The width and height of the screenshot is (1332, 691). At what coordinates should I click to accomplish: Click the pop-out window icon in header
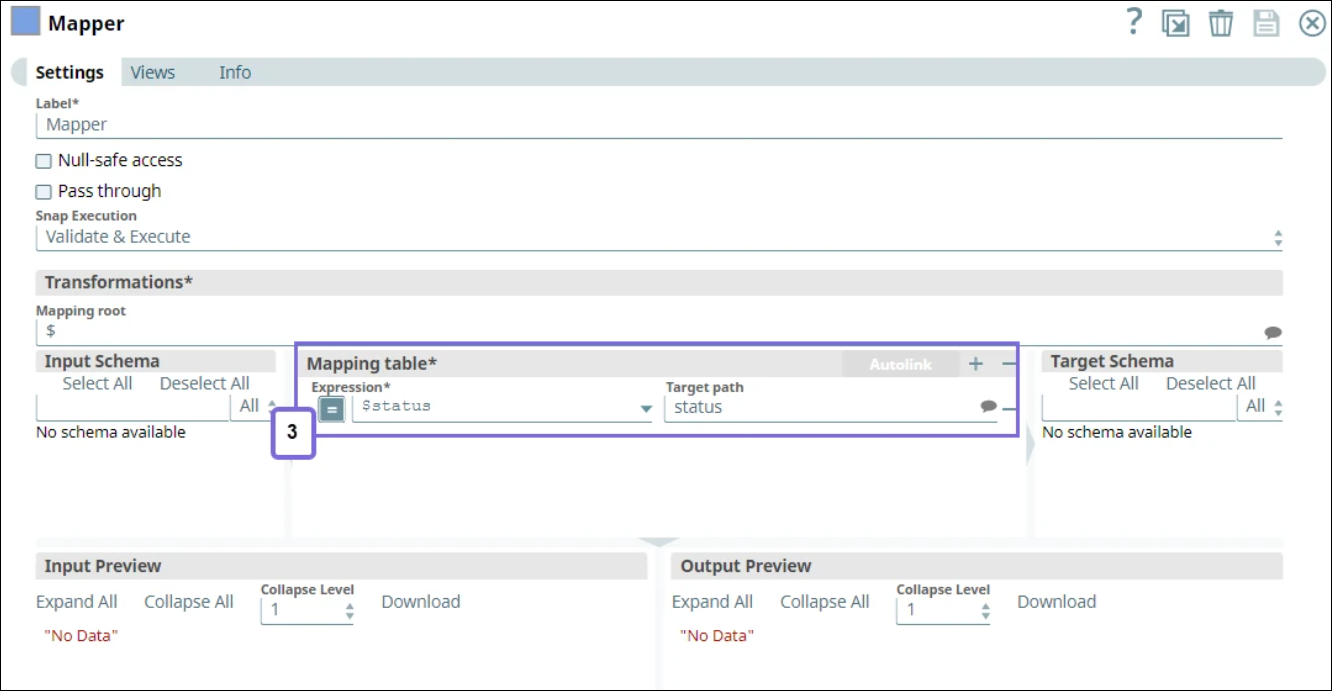tap(1175, 23)
